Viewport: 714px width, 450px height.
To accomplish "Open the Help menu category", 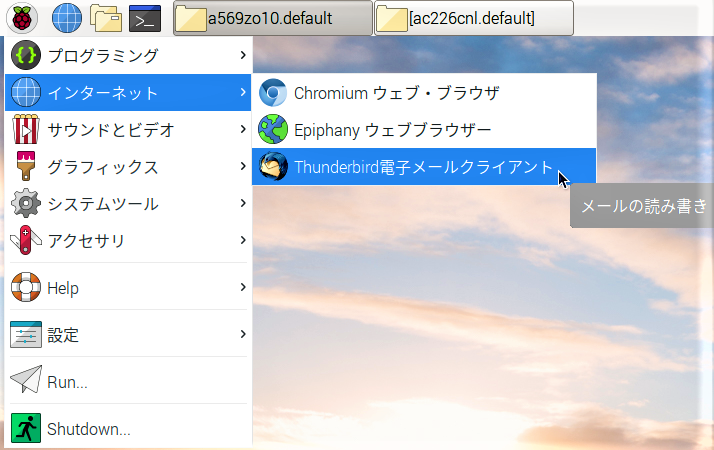I will click(x=128, y=287).
